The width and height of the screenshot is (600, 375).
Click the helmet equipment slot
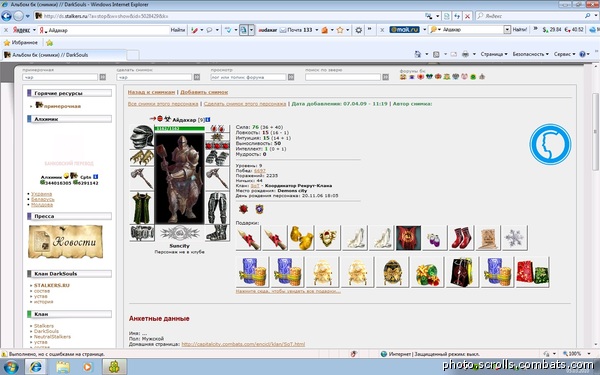coord(142,137)
